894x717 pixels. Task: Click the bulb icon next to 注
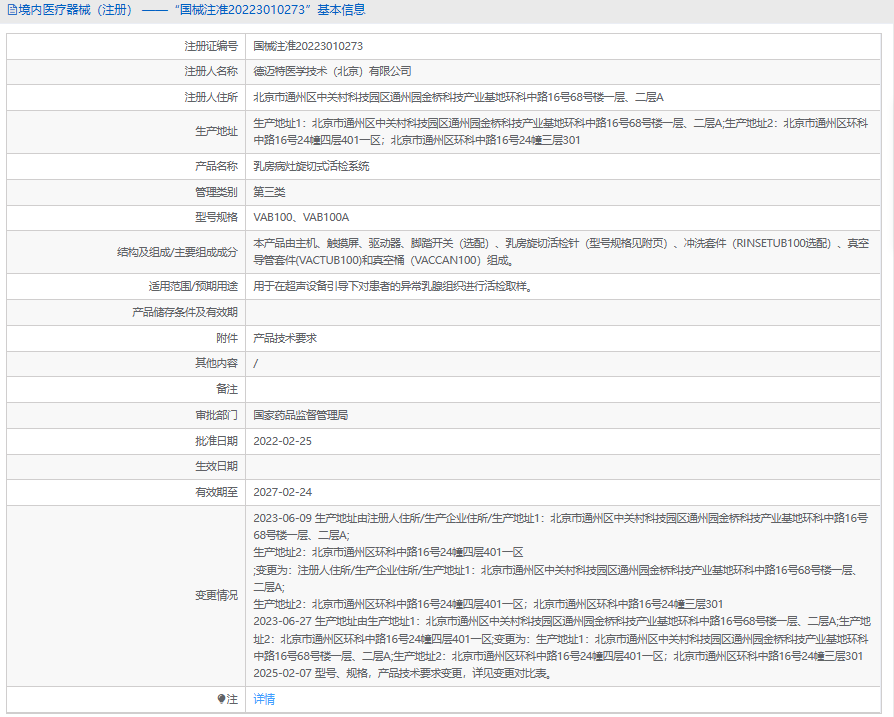[x=221, y=699]
